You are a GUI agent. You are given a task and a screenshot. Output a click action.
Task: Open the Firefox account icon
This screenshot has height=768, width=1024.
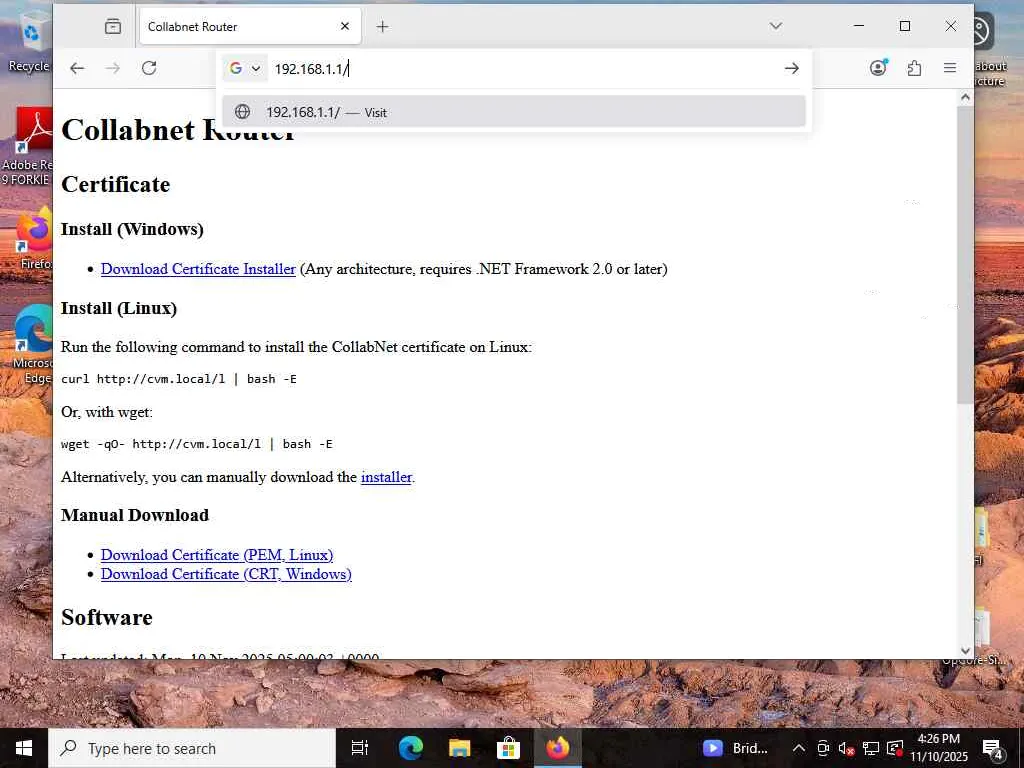pos(878,67)
